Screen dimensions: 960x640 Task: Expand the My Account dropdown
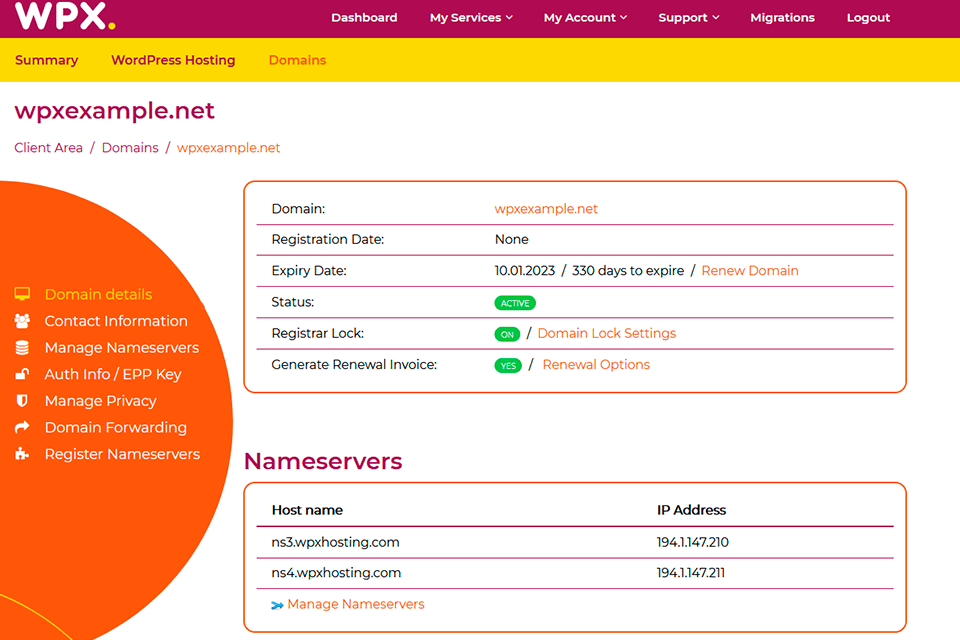(x=585, y=18)
